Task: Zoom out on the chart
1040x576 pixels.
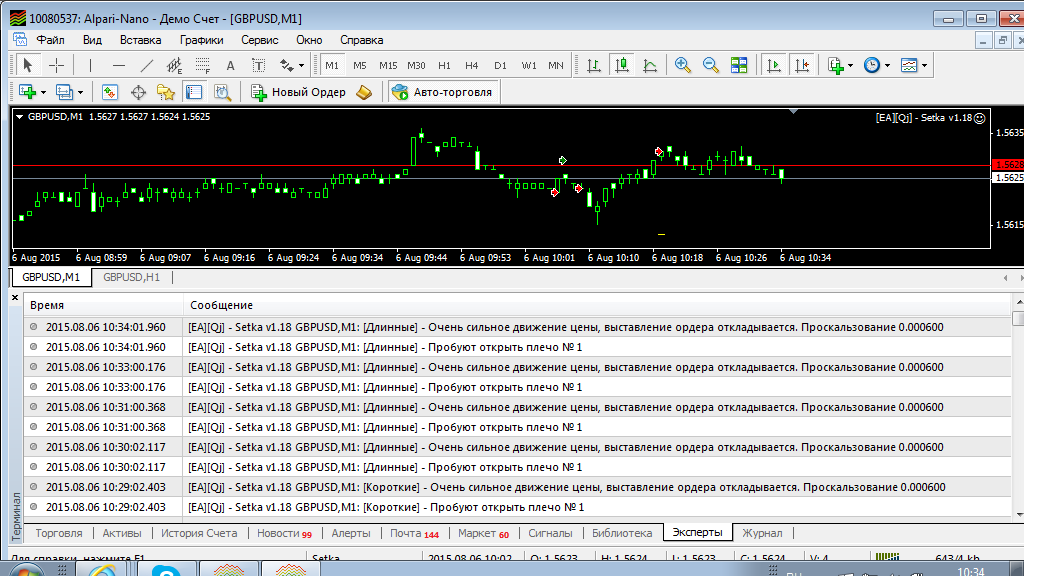Action: [710, 65]
